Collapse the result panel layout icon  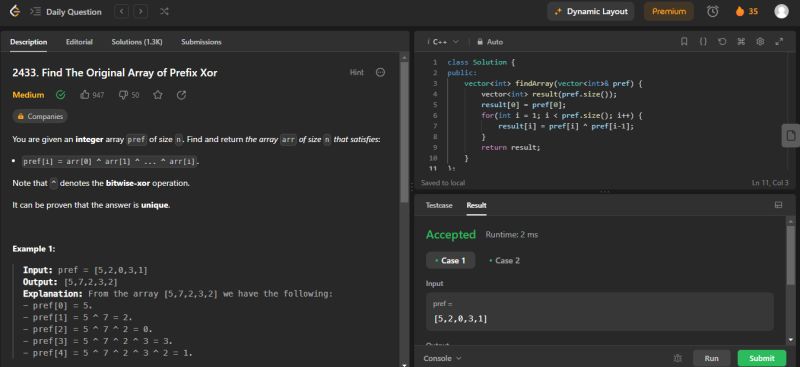click(x=779, y=205)
